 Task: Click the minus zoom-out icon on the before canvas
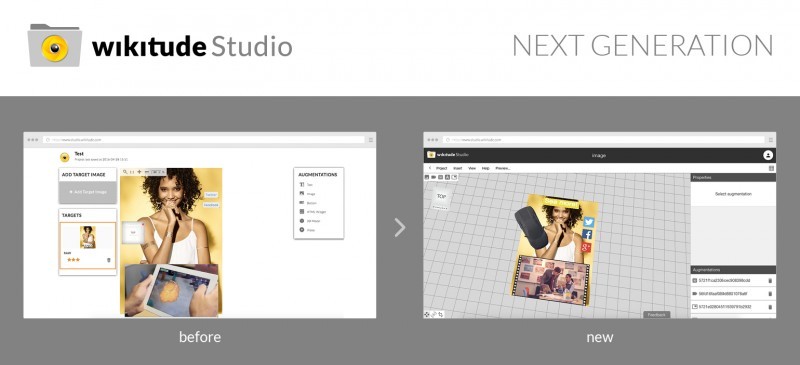click(x=147, y=172)
